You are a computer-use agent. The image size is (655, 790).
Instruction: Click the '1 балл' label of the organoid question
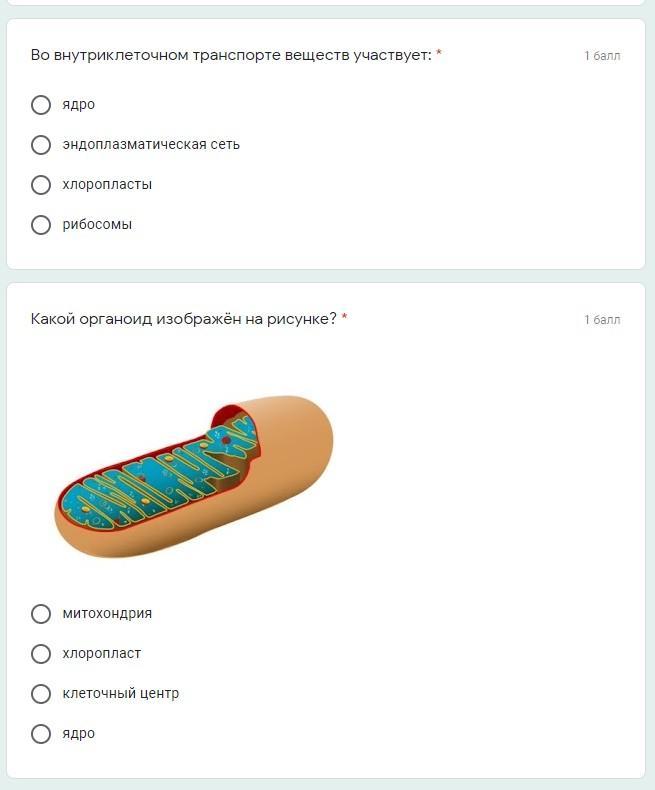(602, 320)
